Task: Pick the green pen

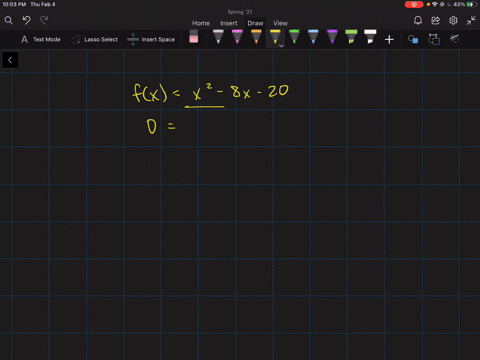Action: click(x=294, y=37)
